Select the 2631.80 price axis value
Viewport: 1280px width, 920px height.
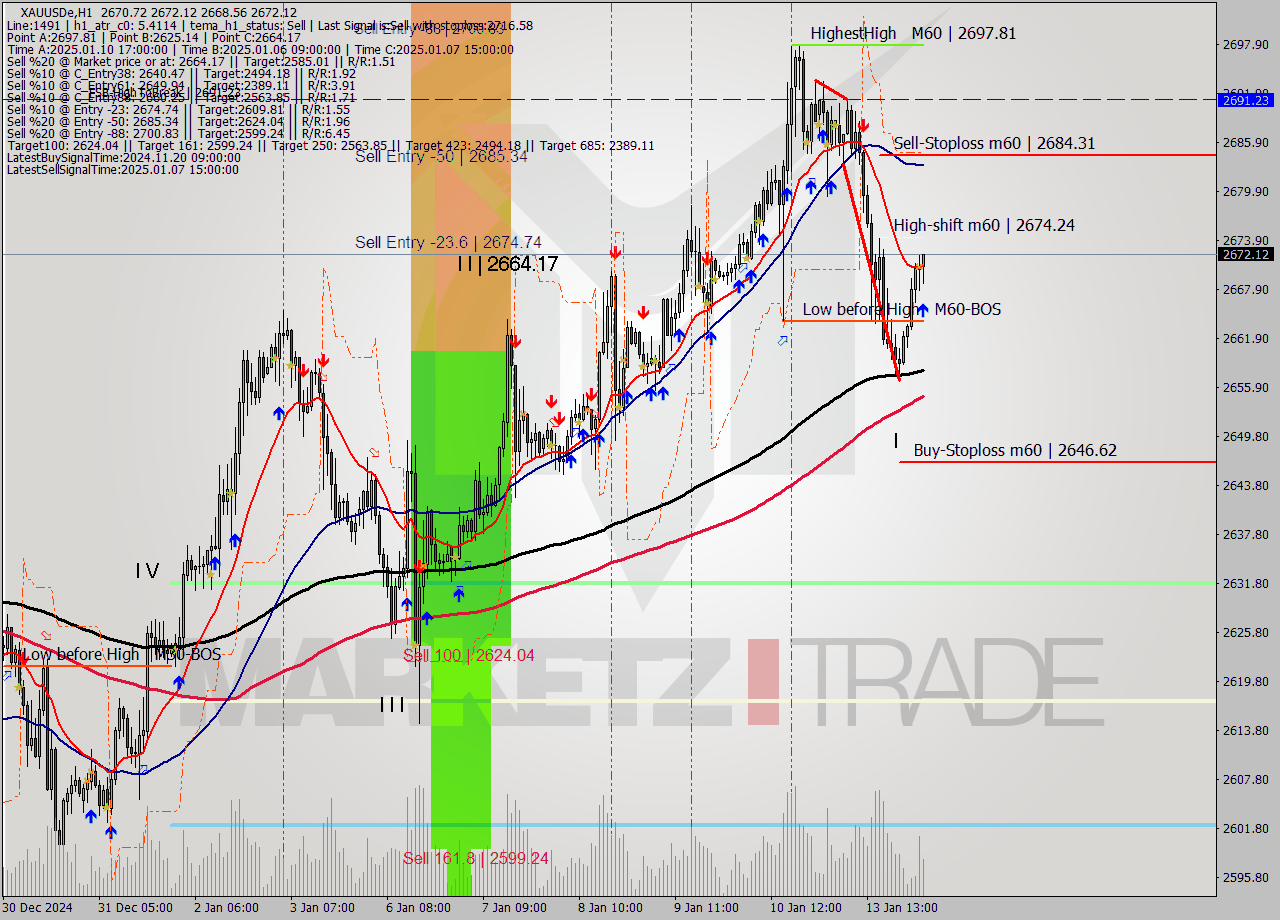coord(1245,583)
